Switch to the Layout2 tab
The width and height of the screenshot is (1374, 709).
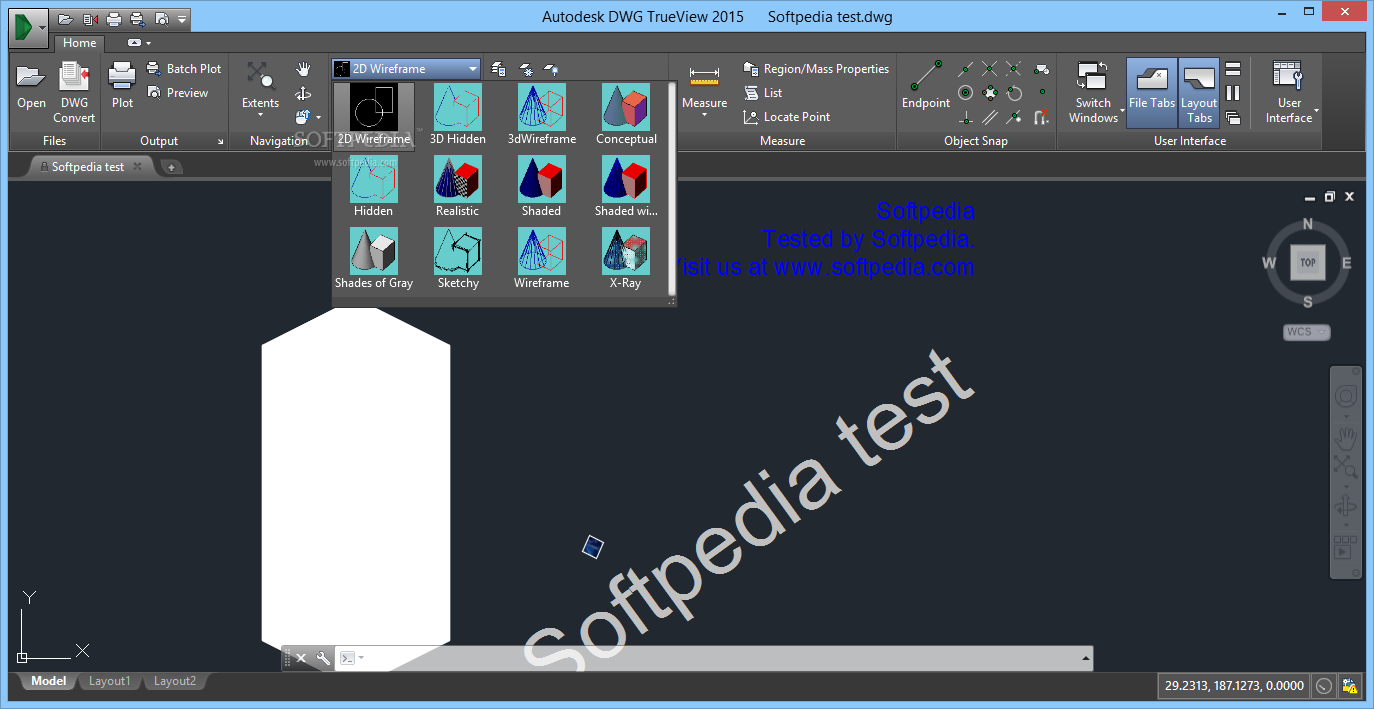(175, 682)
